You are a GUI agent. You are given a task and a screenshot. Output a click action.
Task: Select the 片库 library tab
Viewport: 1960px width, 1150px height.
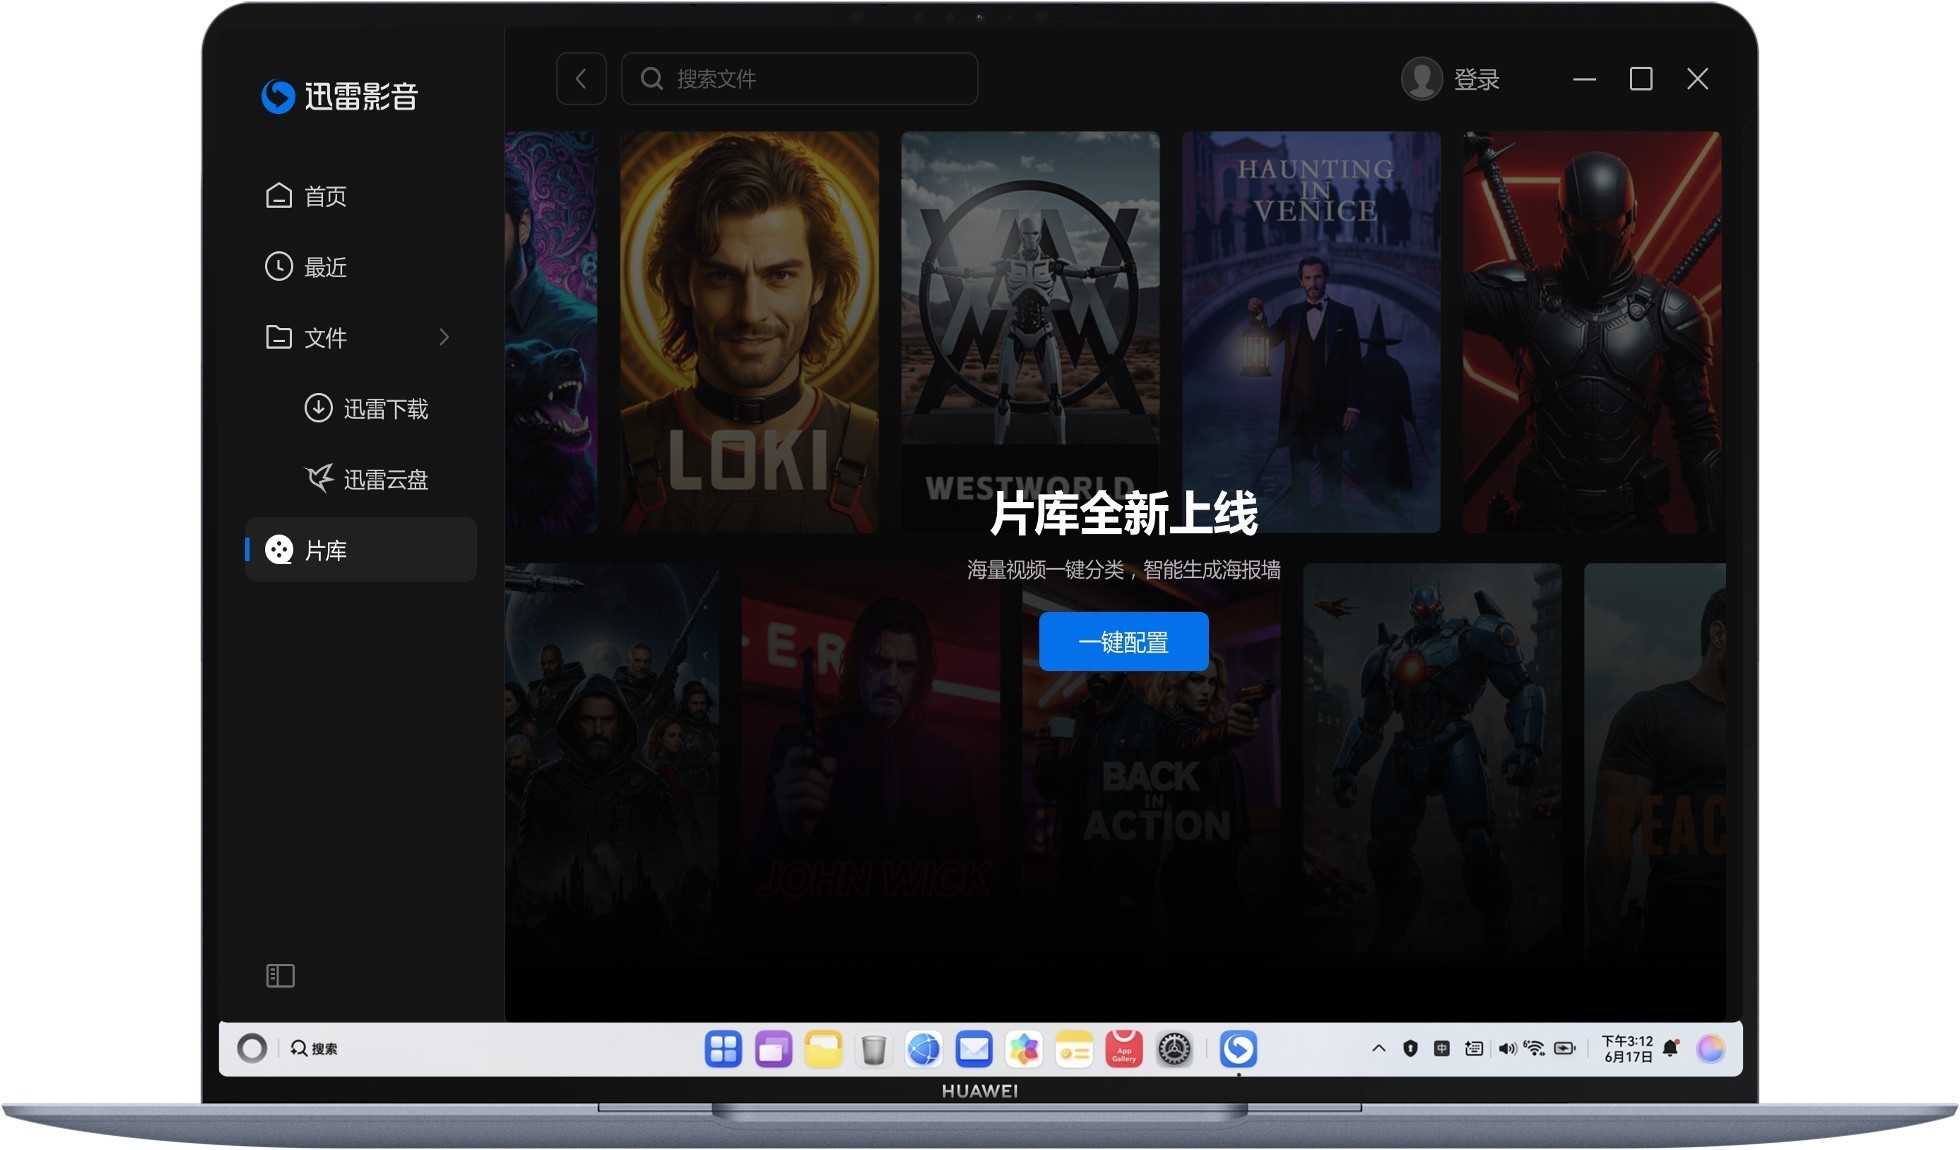pos(361,550)
